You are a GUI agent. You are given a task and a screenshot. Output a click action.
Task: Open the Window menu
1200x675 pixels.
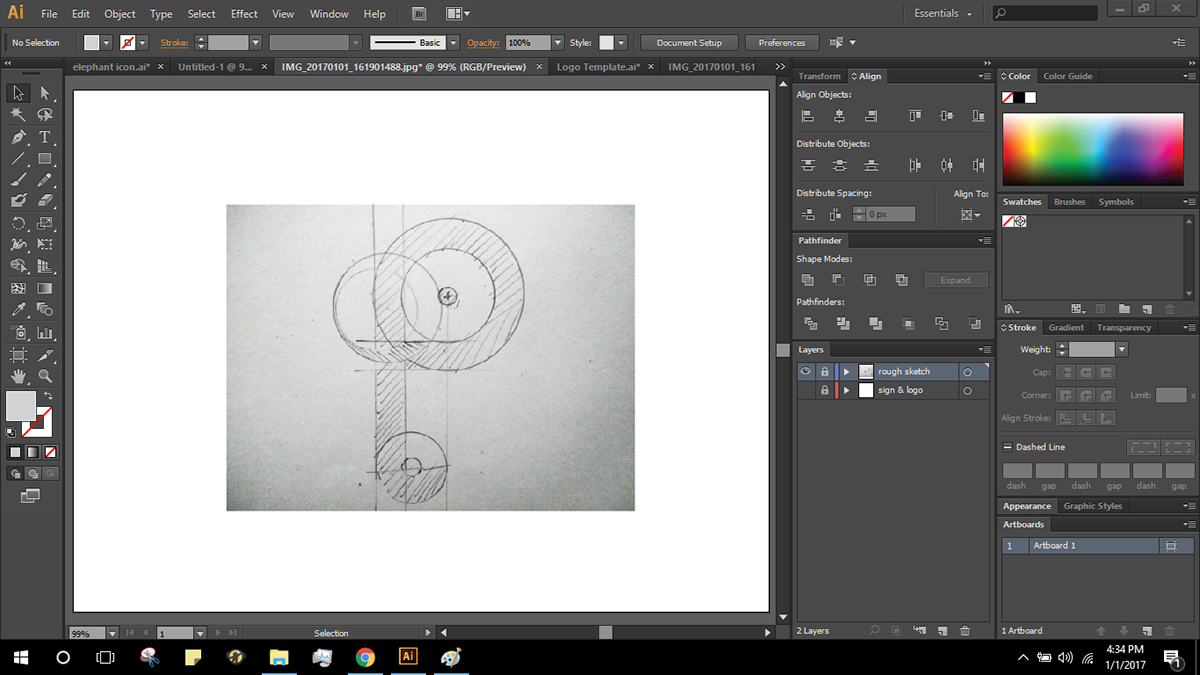(x=329, y=14)
